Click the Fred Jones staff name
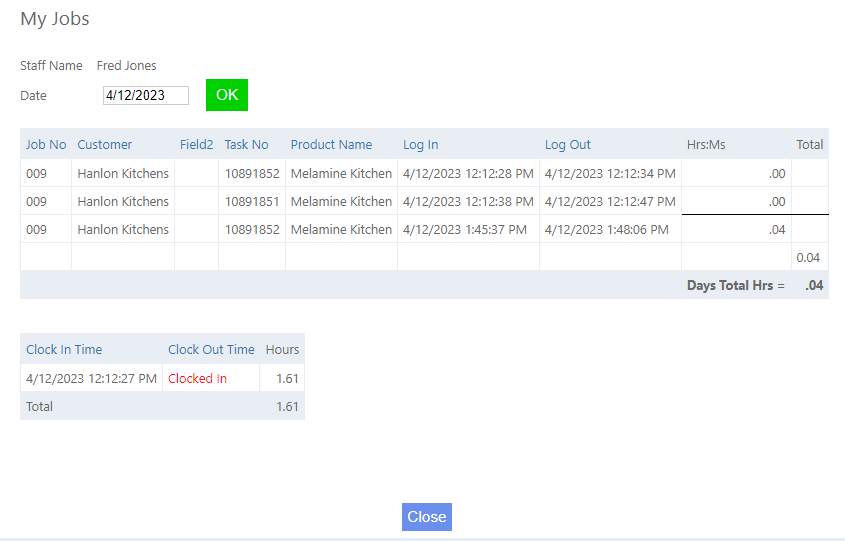Viewport: 845px width, 541px height. 127,66
